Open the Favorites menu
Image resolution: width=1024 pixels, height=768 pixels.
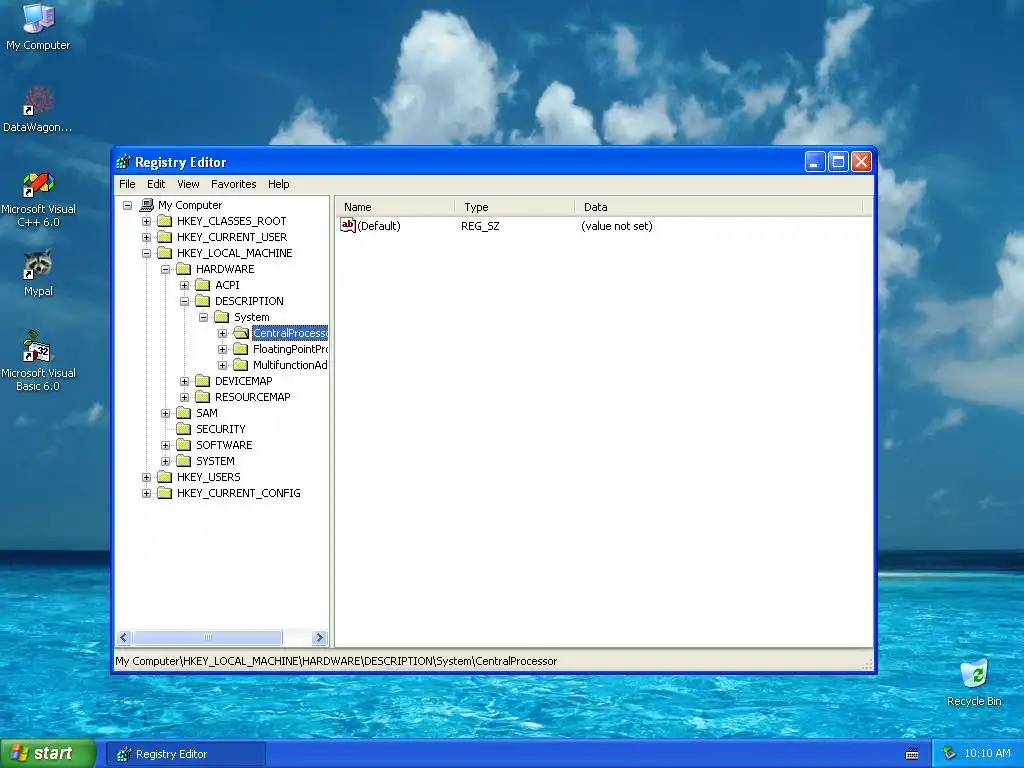coord(233,184)
